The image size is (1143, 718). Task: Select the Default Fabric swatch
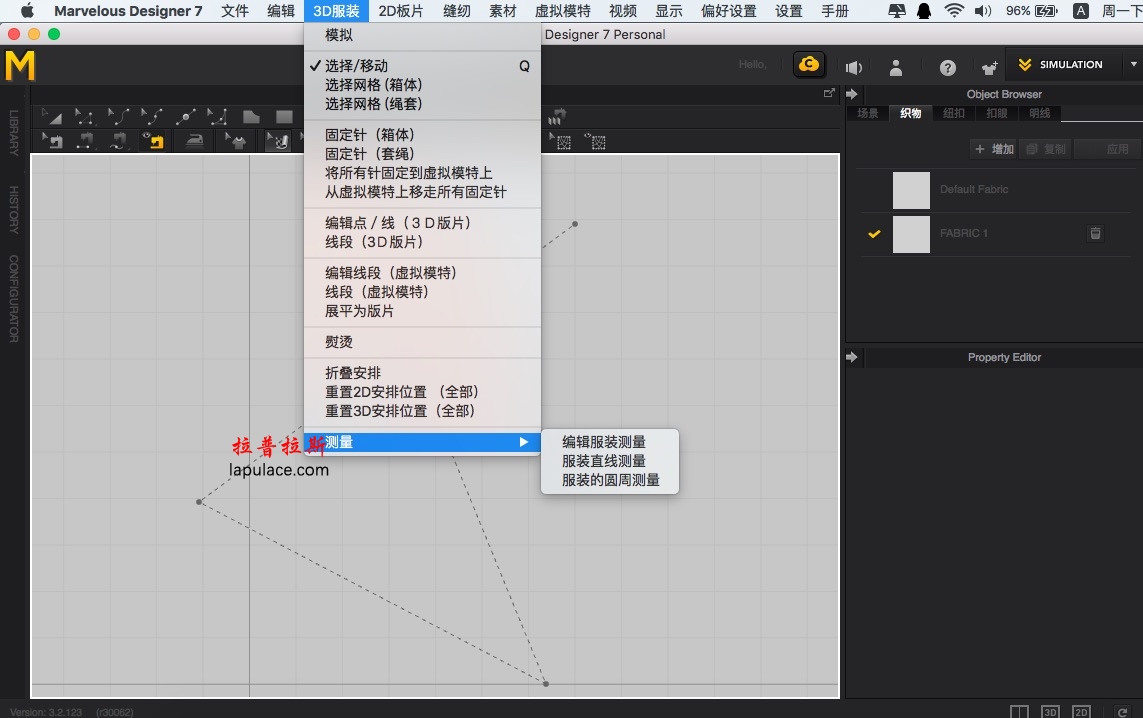911,190
